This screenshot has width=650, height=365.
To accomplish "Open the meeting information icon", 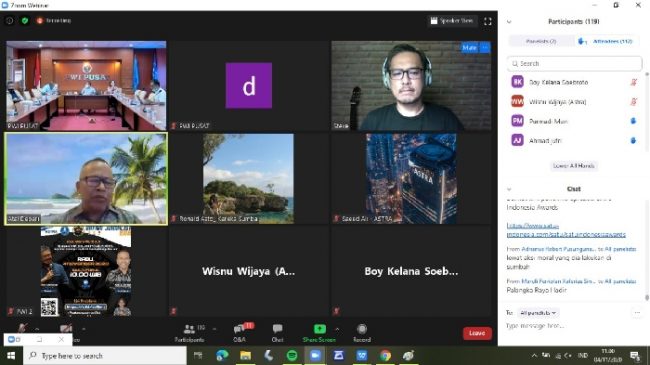I will point(9,20).
